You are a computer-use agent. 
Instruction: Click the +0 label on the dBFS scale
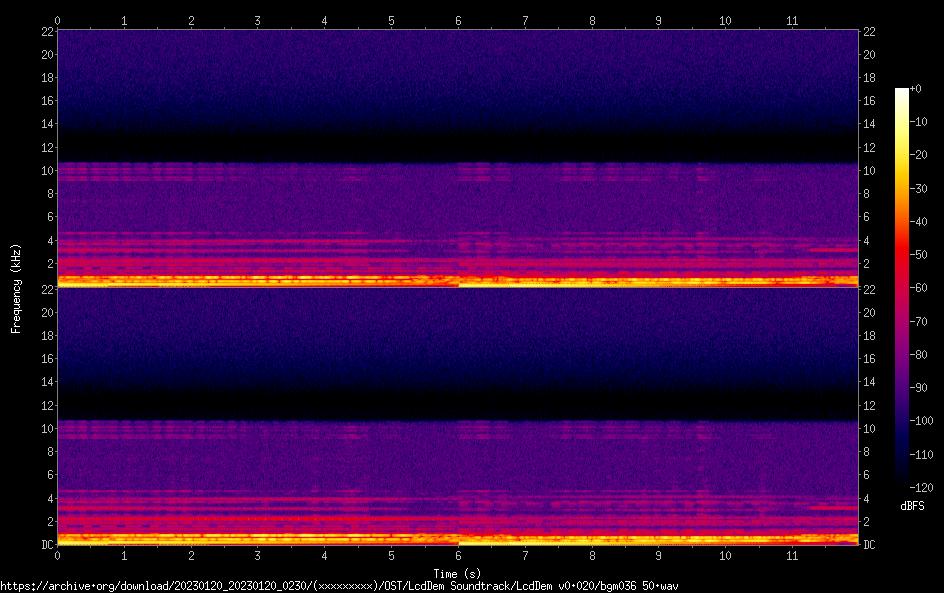pyautogui.click(x=917, y=89)
